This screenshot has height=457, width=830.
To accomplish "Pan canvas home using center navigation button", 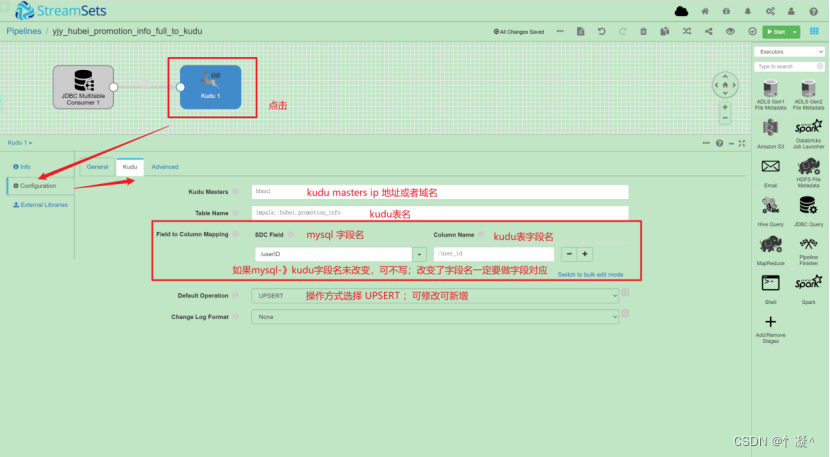I will click(725, 85).
